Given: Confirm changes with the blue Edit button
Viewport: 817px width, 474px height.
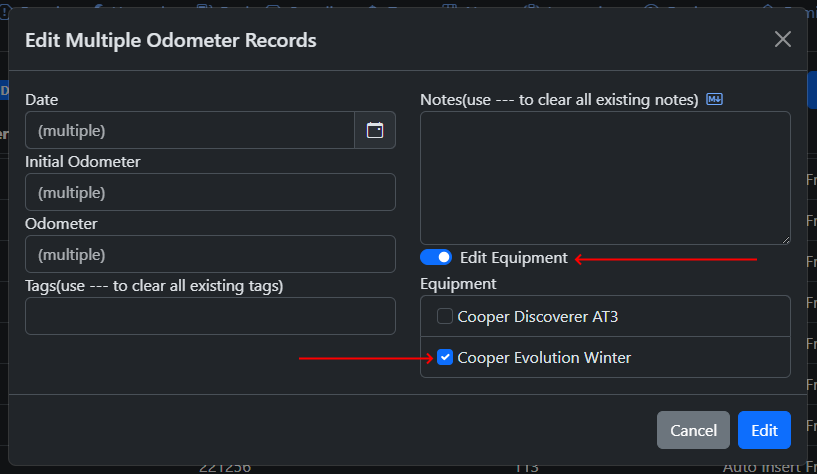Looking at the screenshot, I should [764, 430].
